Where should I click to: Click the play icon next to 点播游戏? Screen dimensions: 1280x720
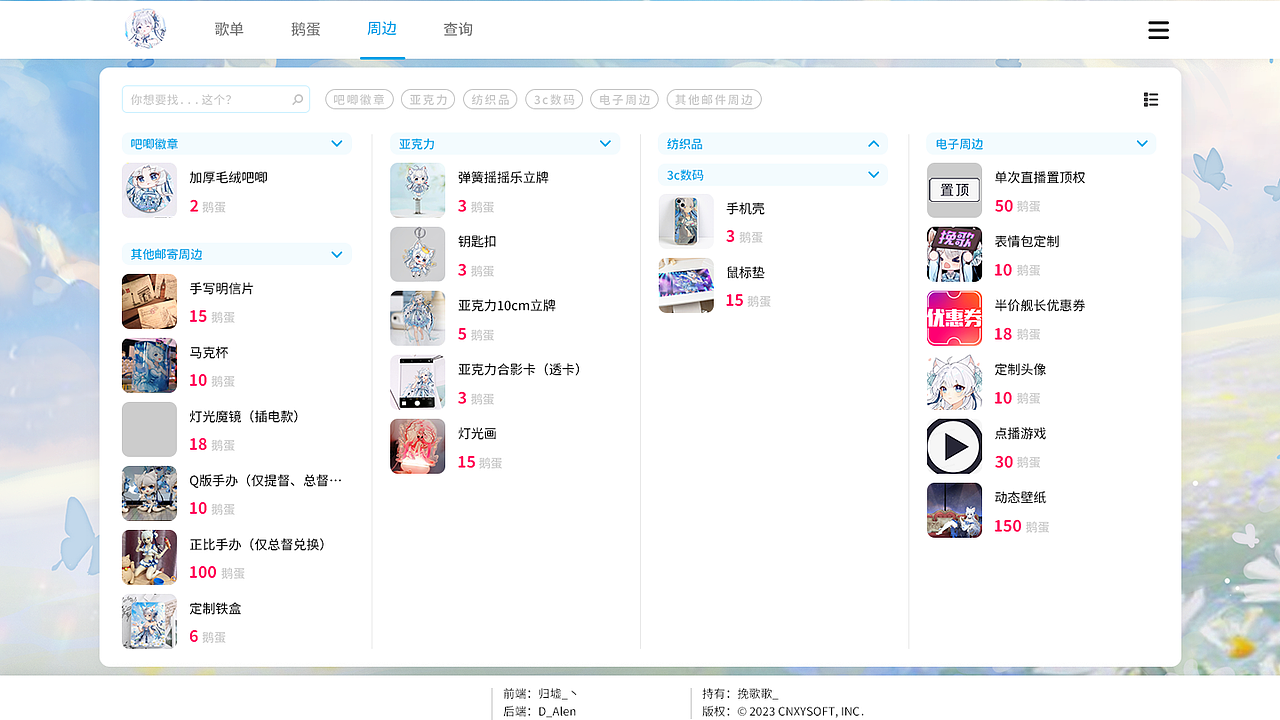click(954, 446)
